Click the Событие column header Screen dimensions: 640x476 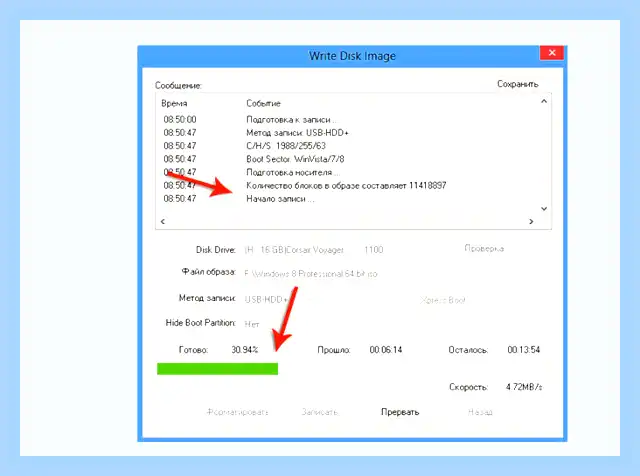pos(263,103)
